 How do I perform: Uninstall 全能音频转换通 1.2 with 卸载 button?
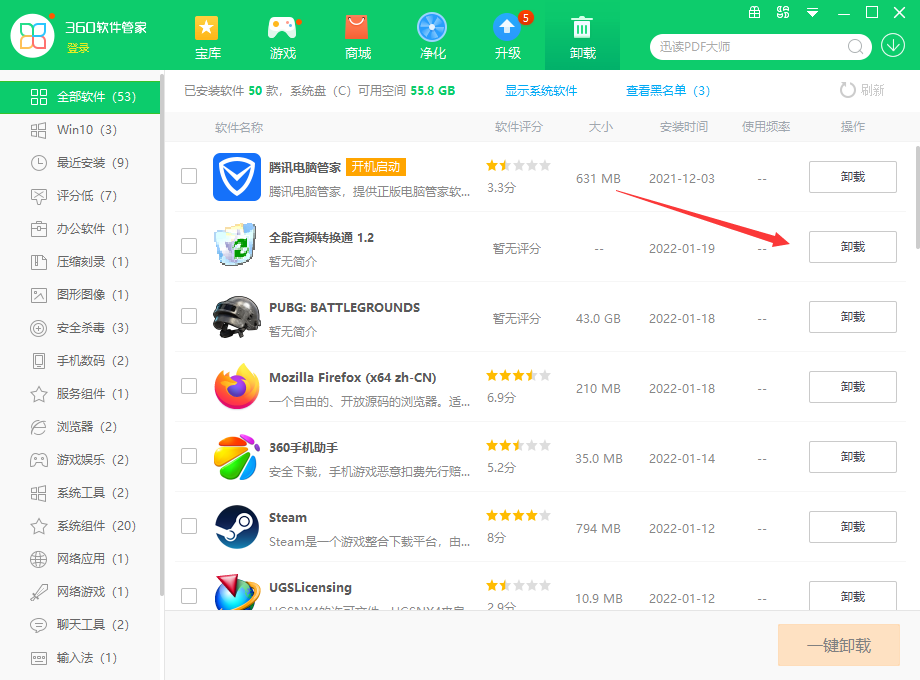[x=853, y=247]
